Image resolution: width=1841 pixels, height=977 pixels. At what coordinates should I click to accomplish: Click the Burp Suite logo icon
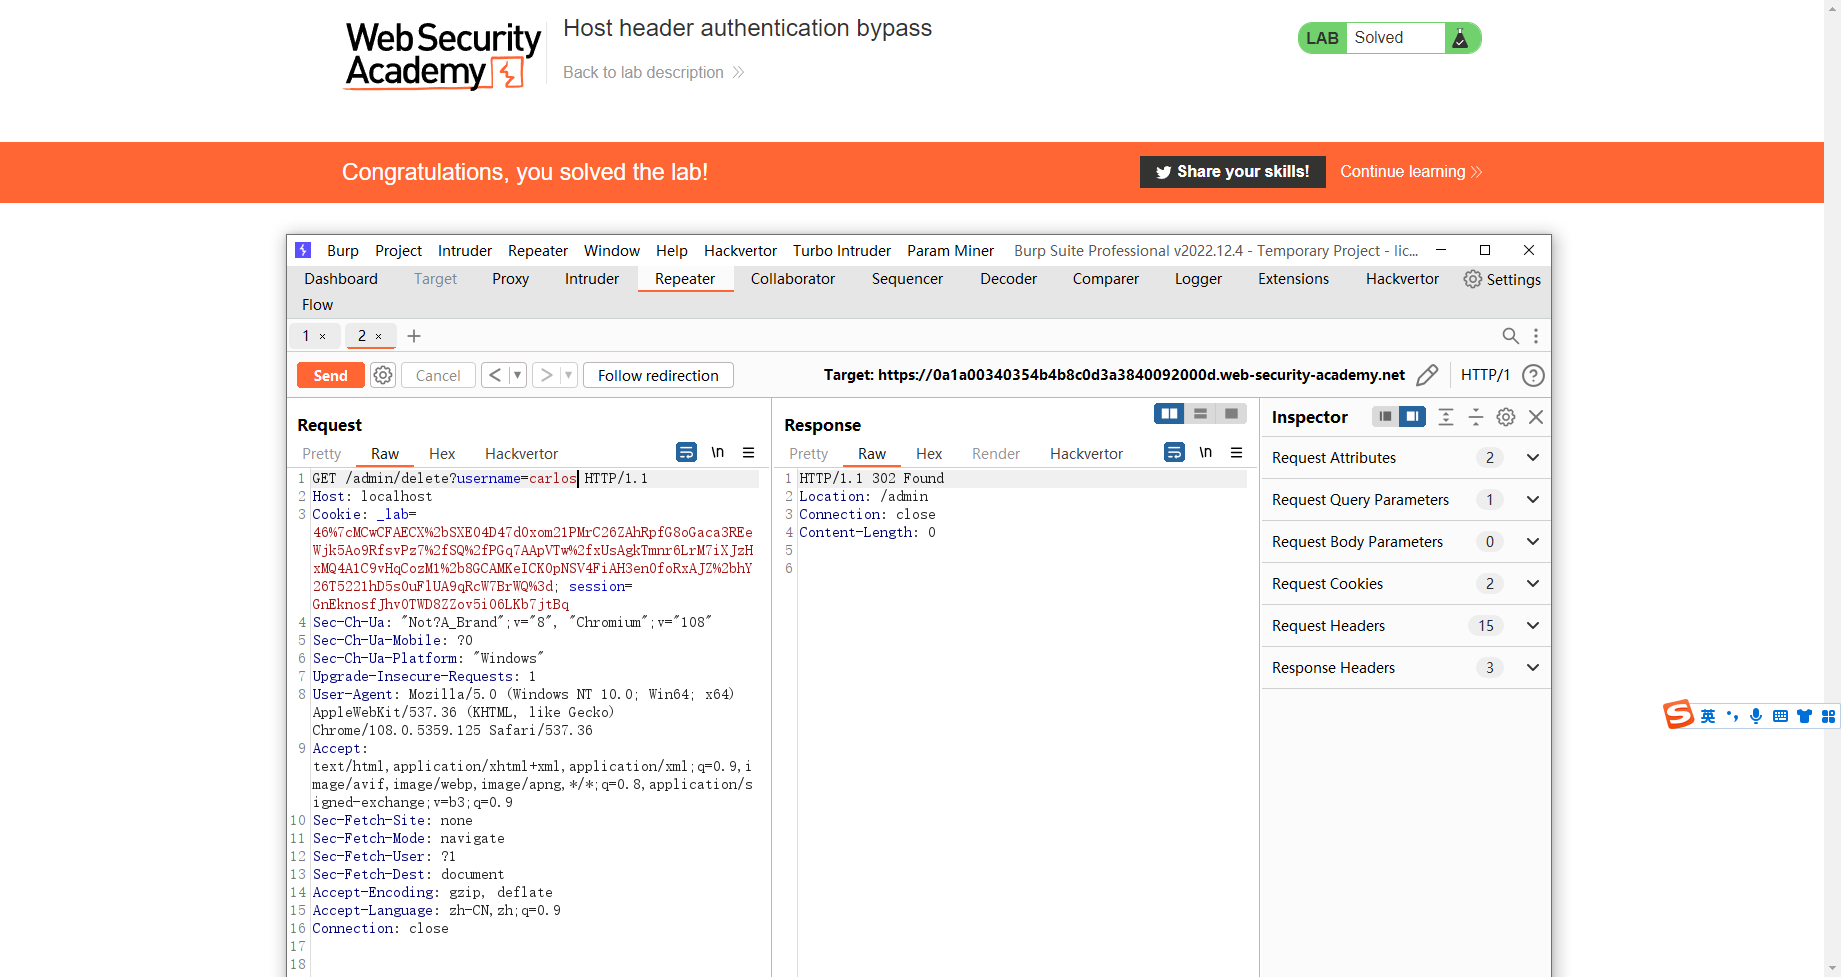coord(303,250)
